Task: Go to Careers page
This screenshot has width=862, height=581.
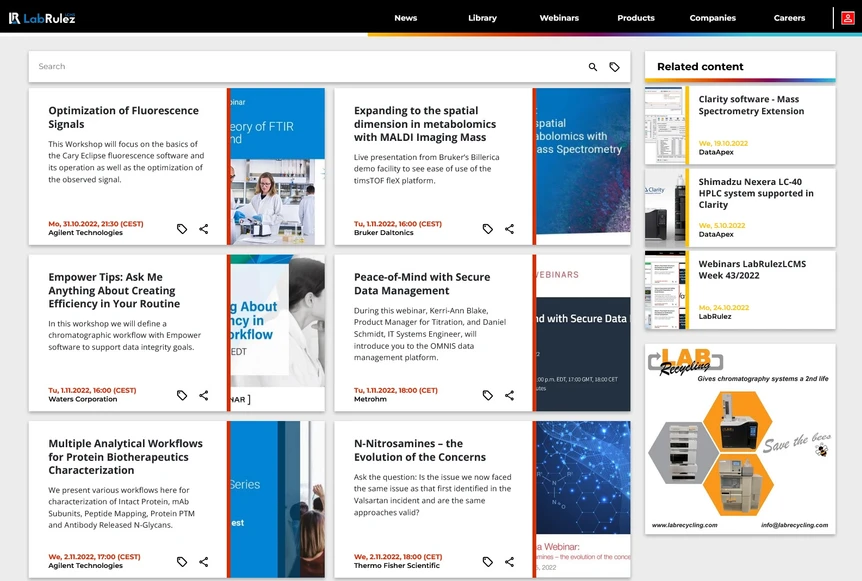Action: [789, 18]
